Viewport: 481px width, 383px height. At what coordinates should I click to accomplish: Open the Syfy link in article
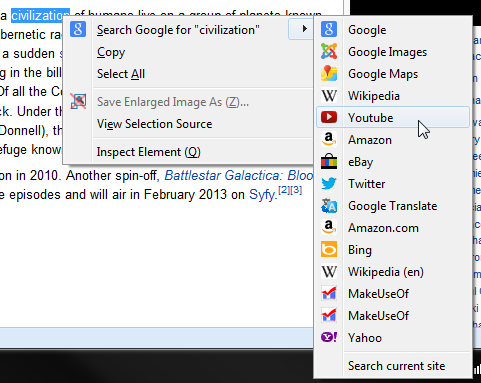pyautogui.click(x=263, y=195)
